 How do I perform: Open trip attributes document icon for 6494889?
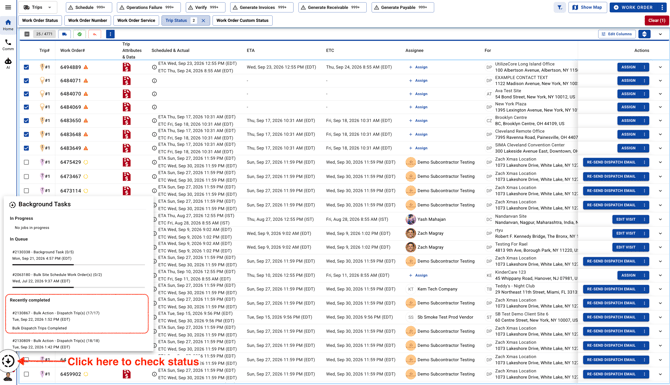126,67
